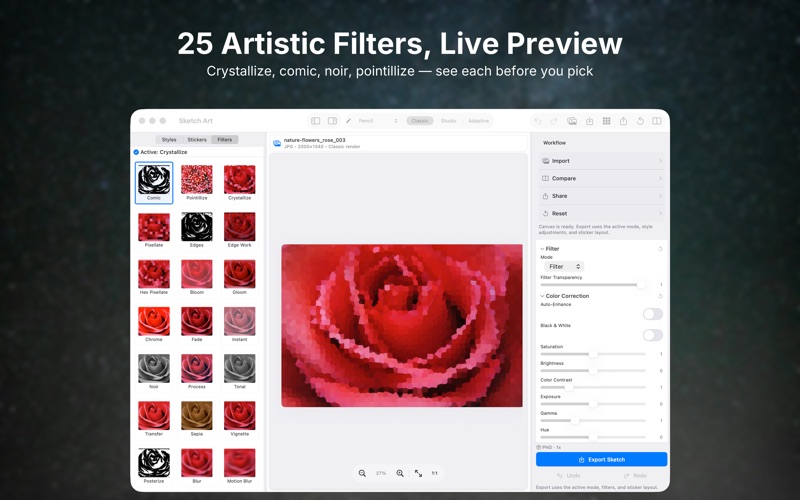Switch to the Styles tab
This screenshot has width=800, height=500.
pyautogui.click(x=169, y=140)
